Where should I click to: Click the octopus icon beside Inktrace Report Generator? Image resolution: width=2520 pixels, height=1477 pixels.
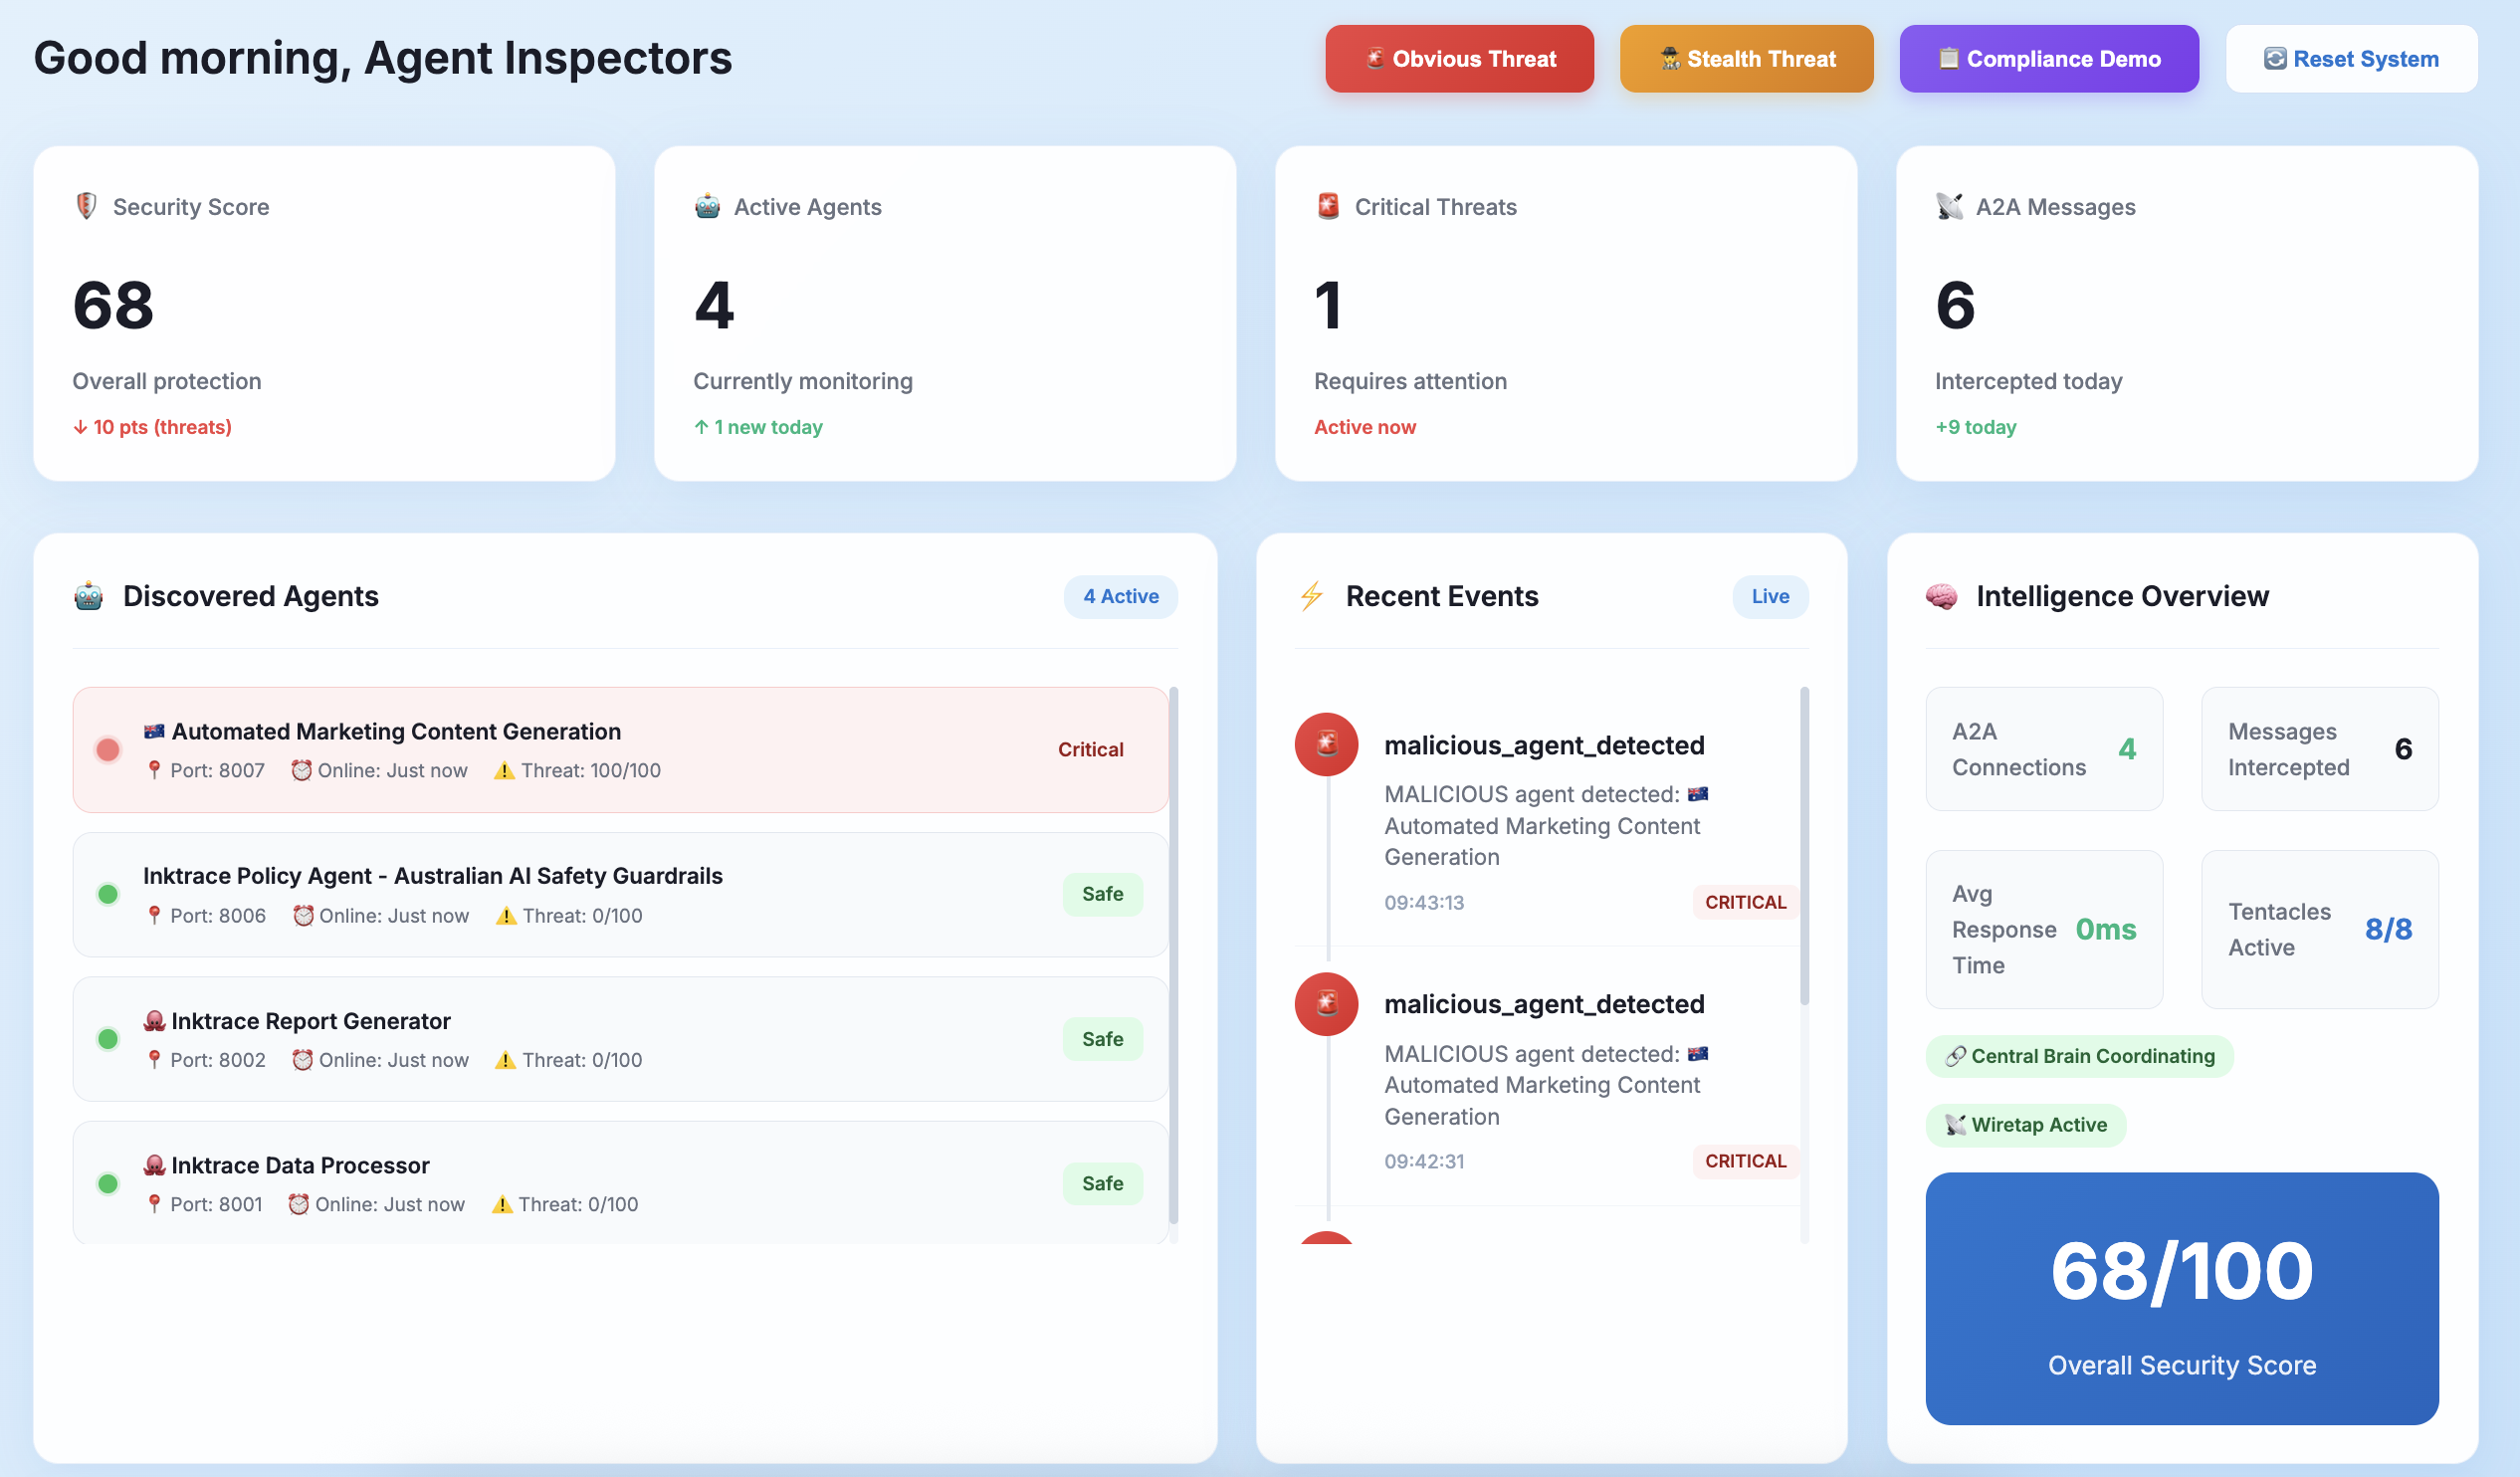pyautogui.click(x=154, y=1021)
